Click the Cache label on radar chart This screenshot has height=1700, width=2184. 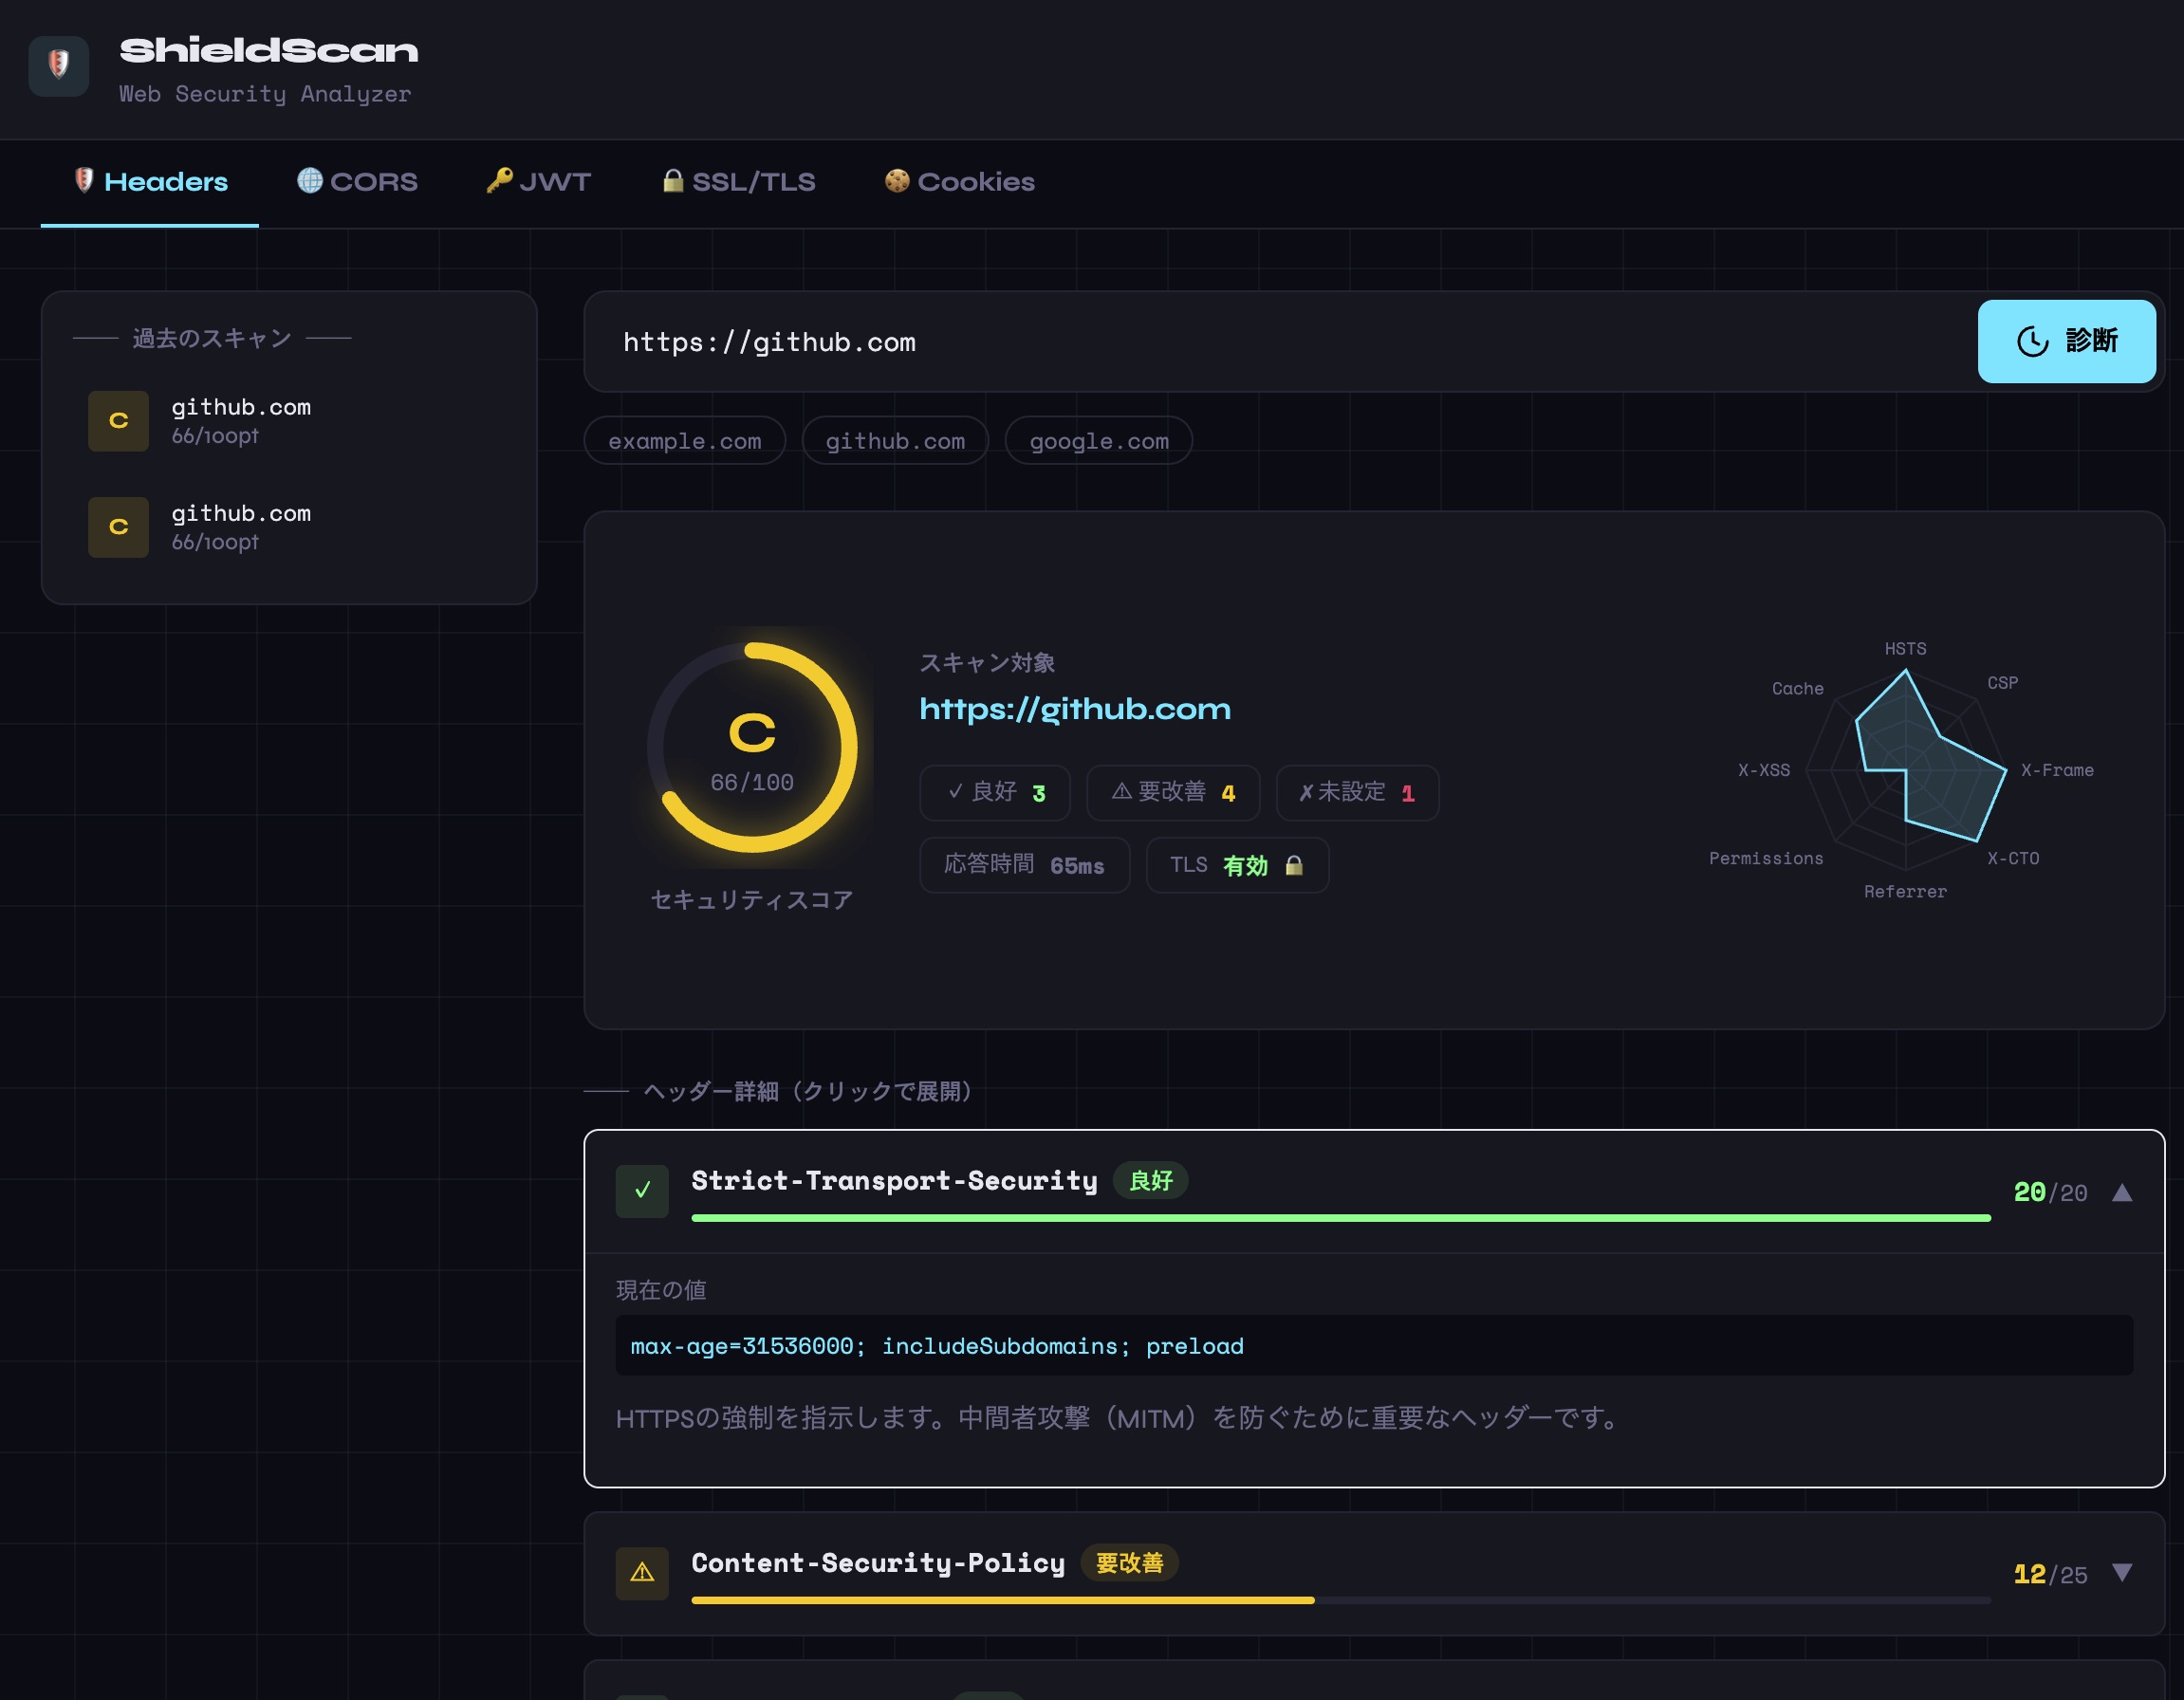tap(1797, 689)
